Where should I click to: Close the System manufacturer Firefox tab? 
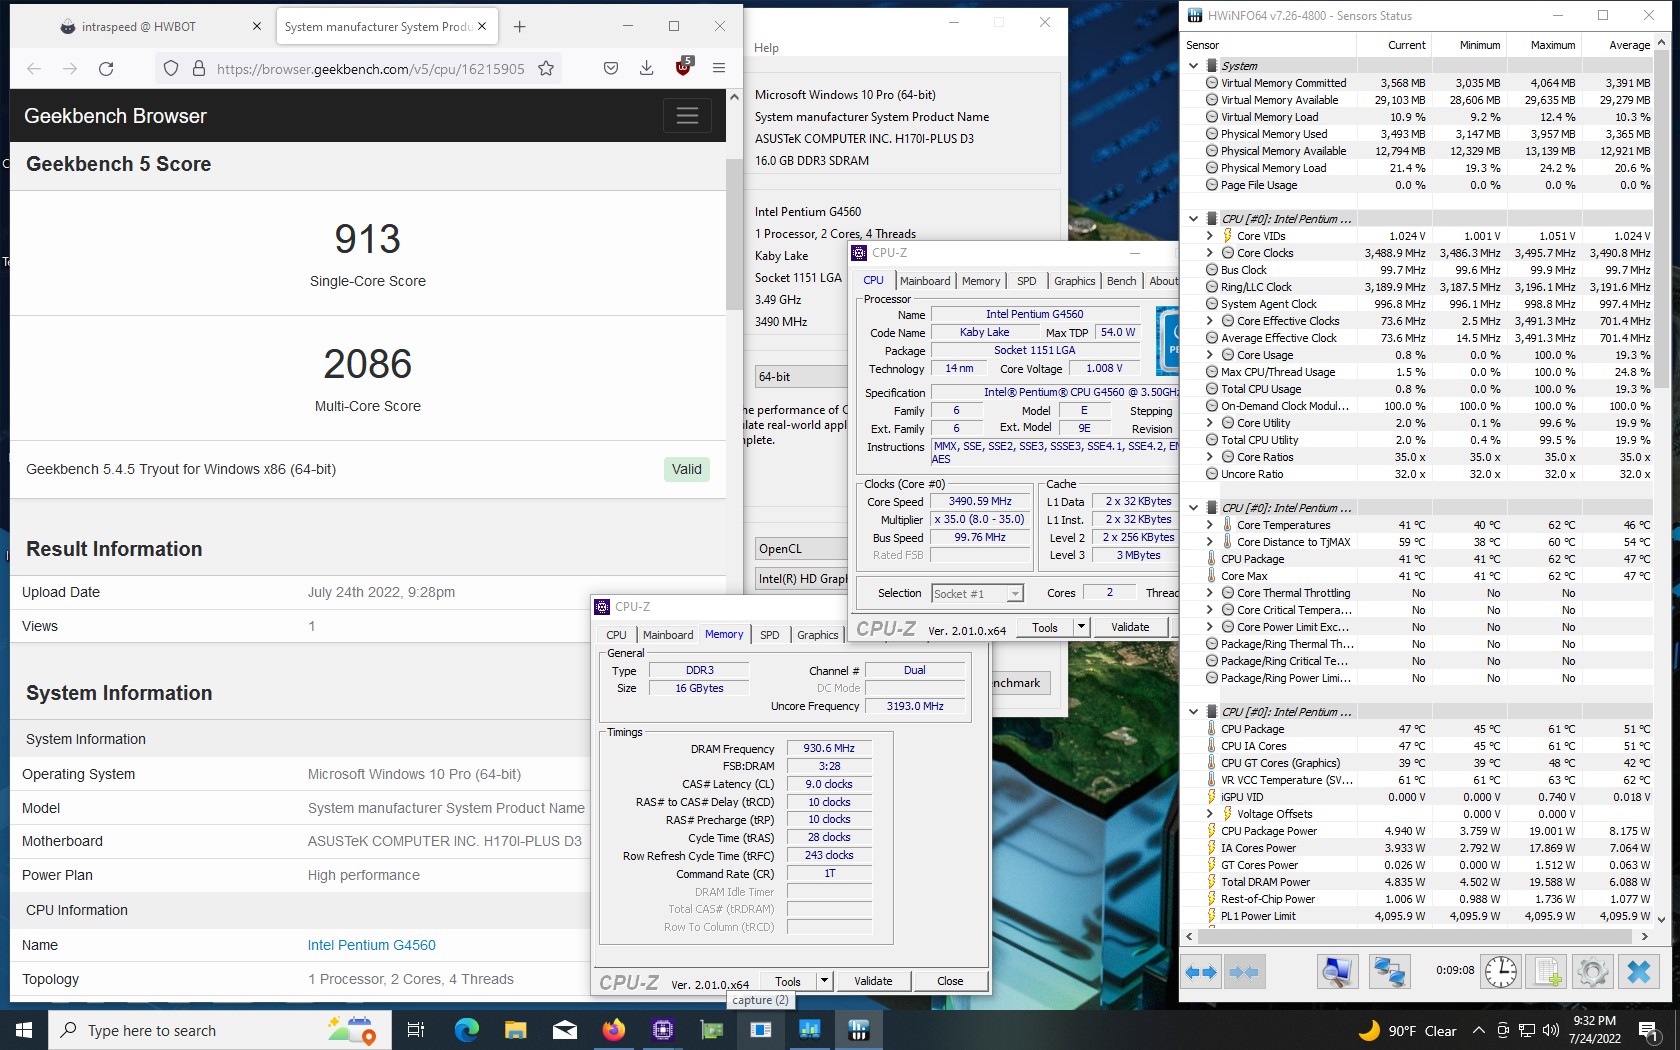(x=482, y=26)
